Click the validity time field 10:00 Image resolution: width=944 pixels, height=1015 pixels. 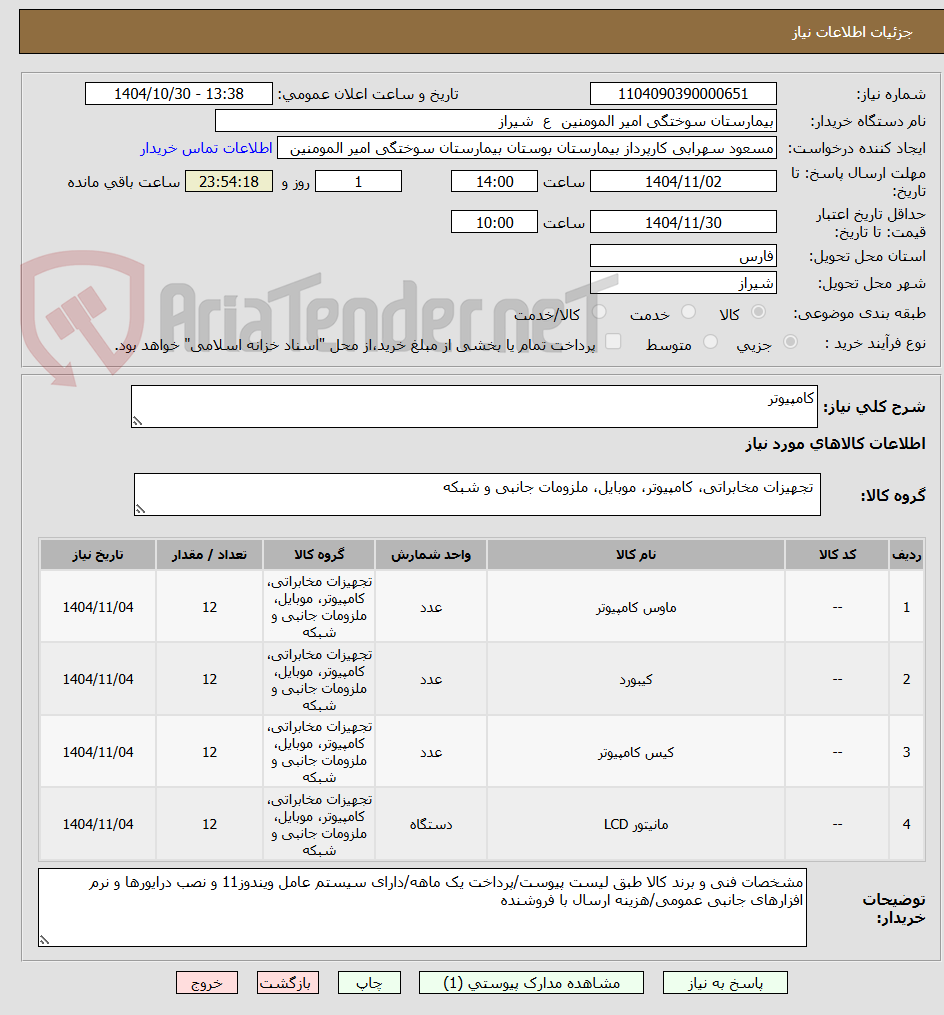coord(494,222)
